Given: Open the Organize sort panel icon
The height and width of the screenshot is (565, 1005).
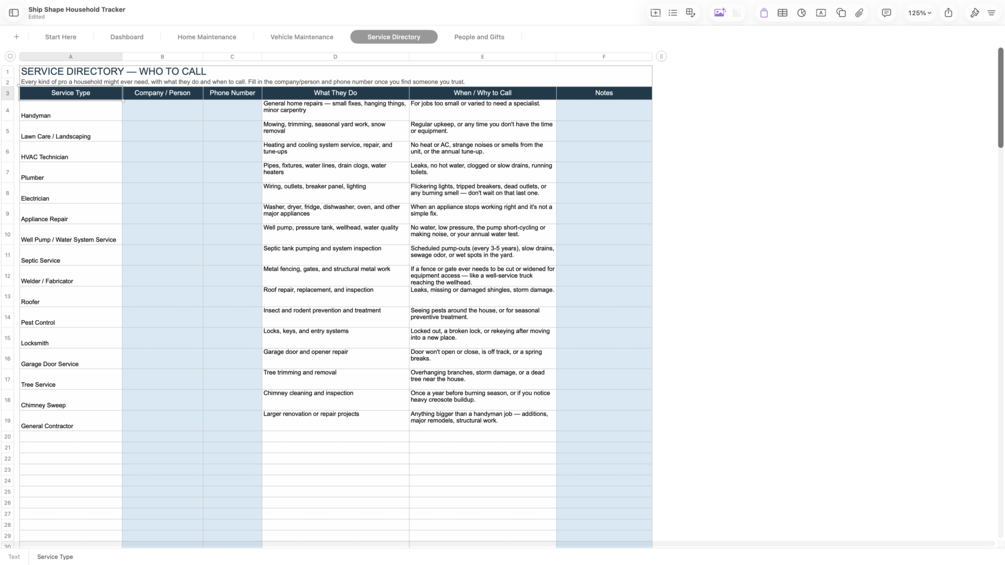Looking at the screenshot, I should [x=991, y=13].
